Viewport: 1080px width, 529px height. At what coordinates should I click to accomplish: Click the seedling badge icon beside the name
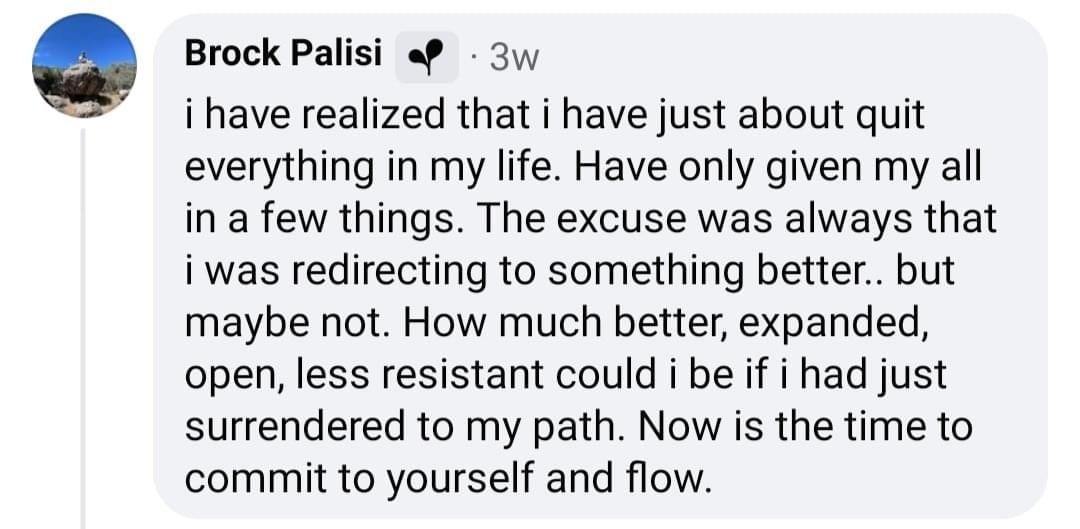(x=427, y=58)
